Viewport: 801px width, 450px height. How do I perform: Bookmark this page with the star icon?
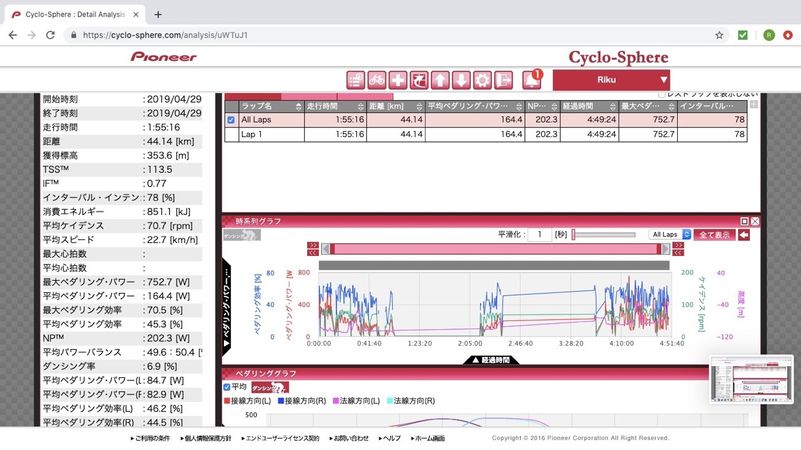719,34
